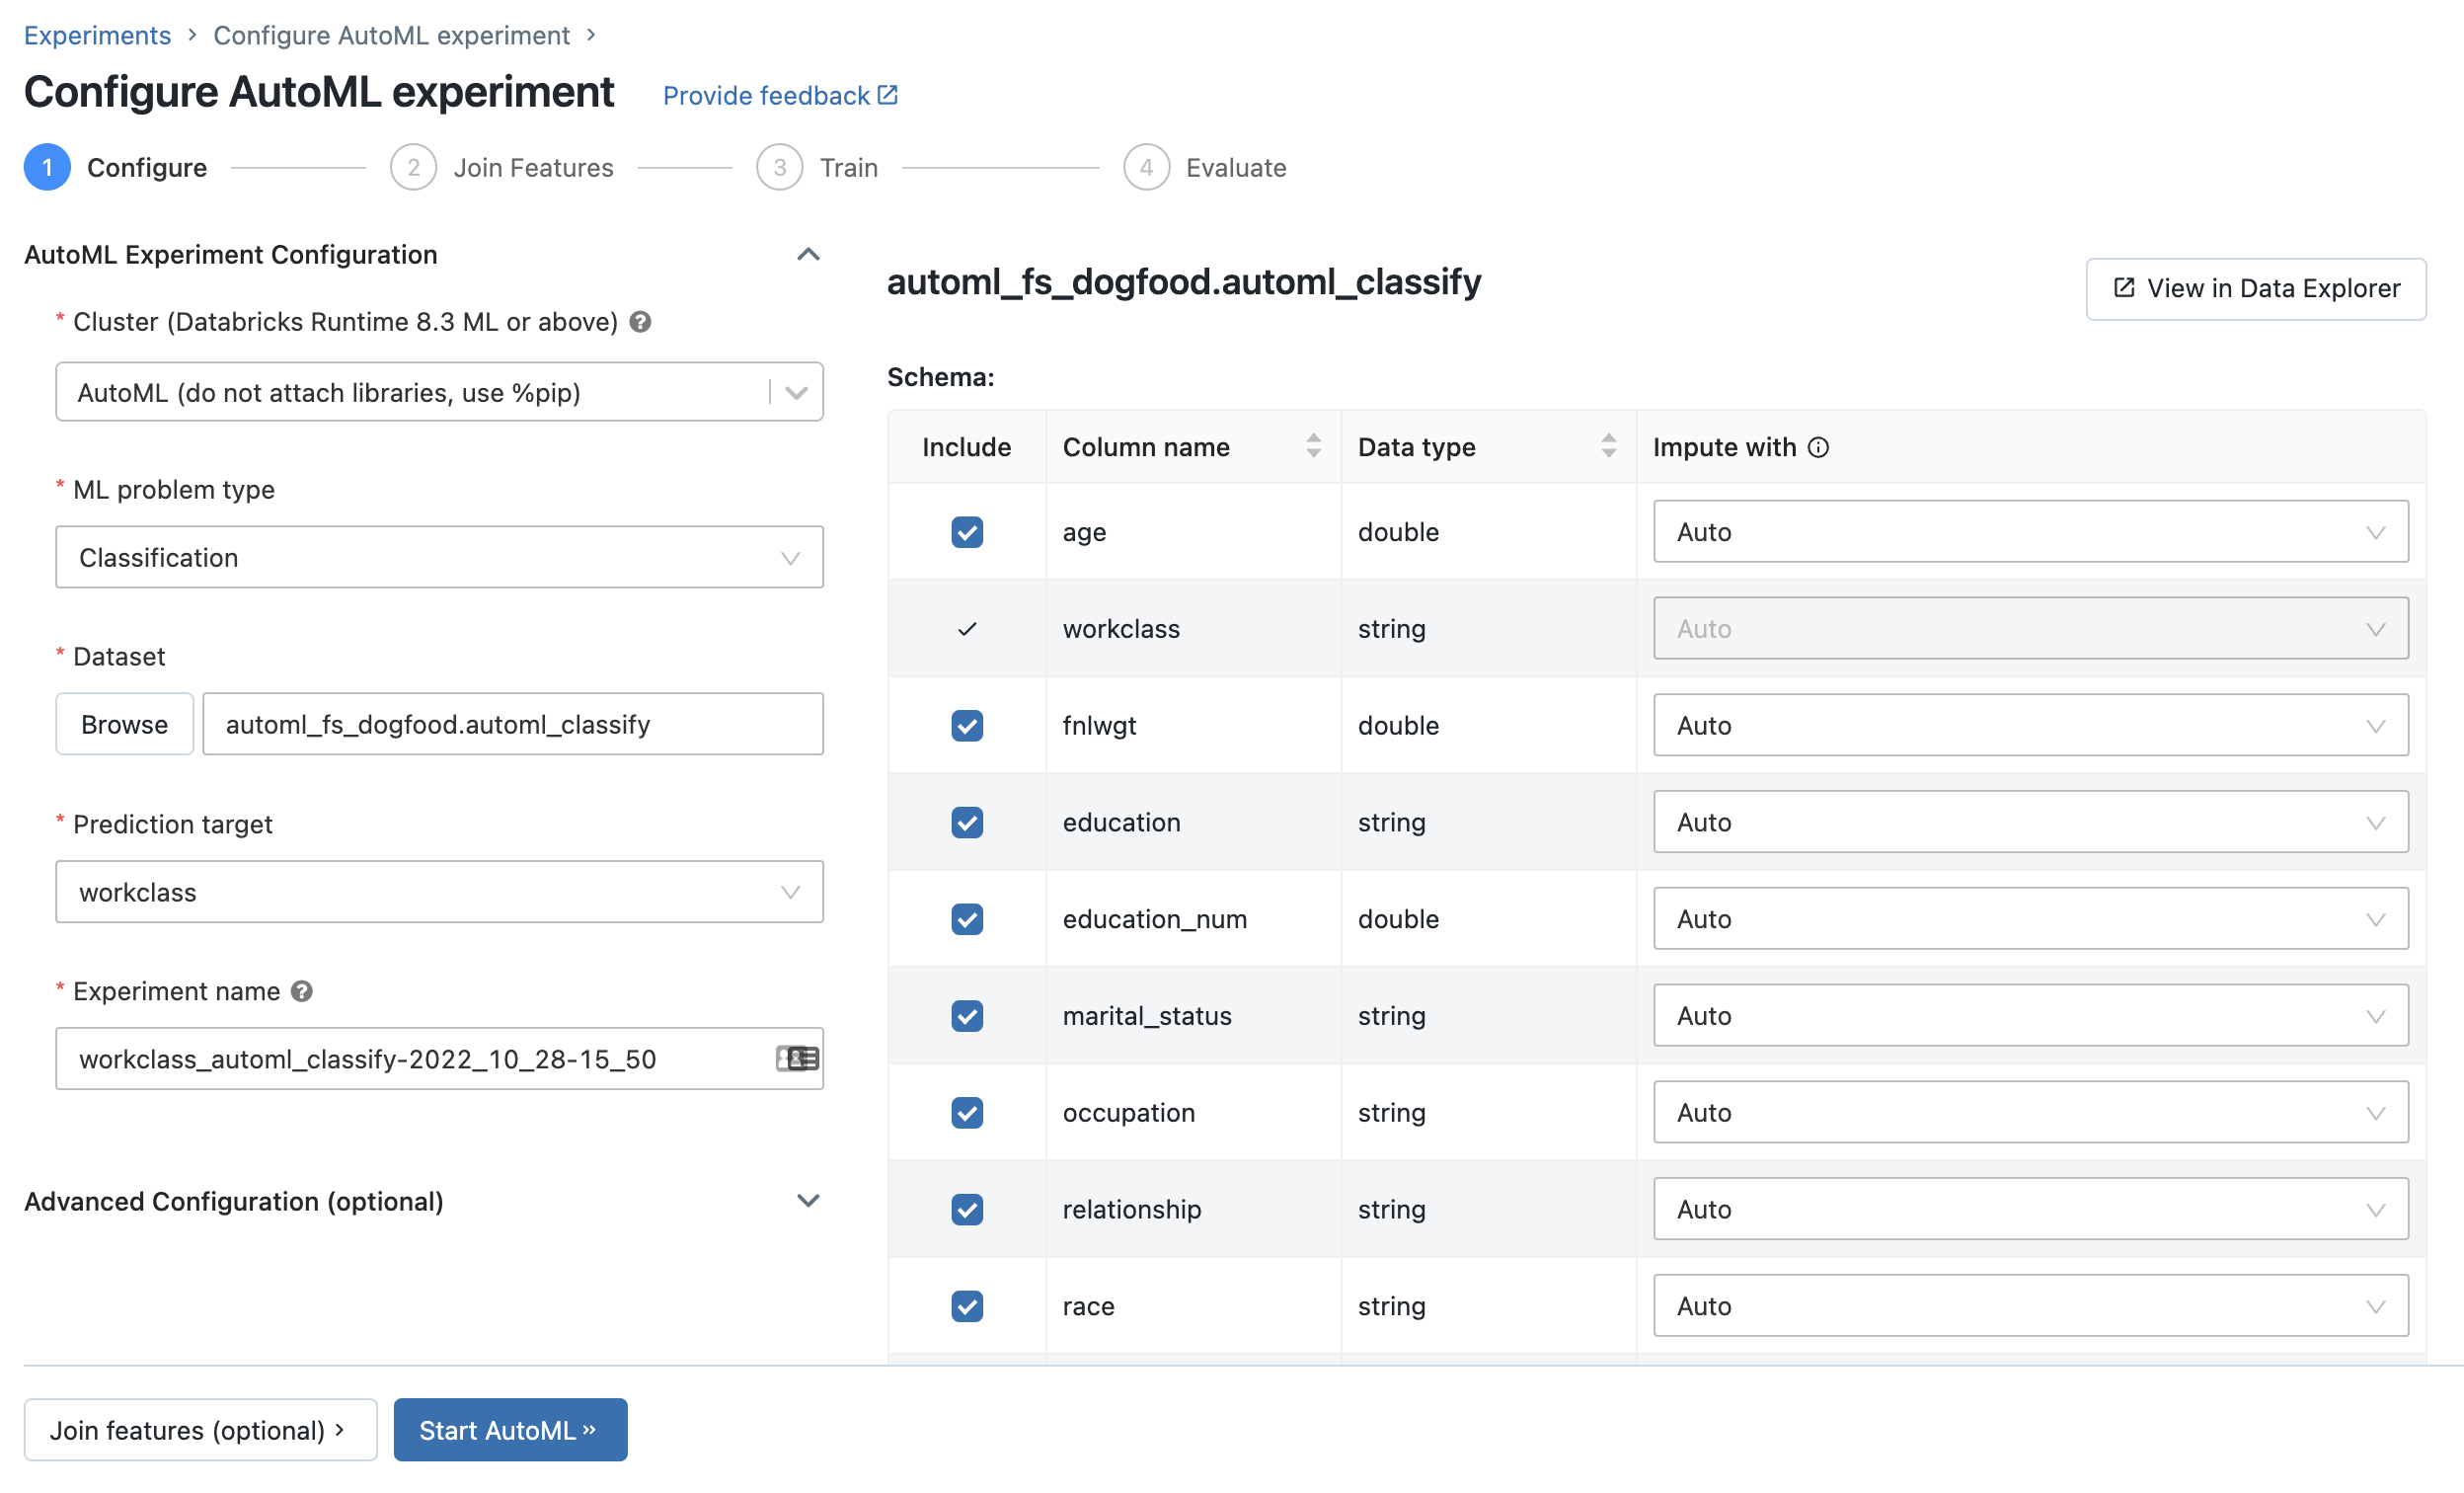Toggle the age column include checkbox
2464x1493 pixels.
pos(966,530)
